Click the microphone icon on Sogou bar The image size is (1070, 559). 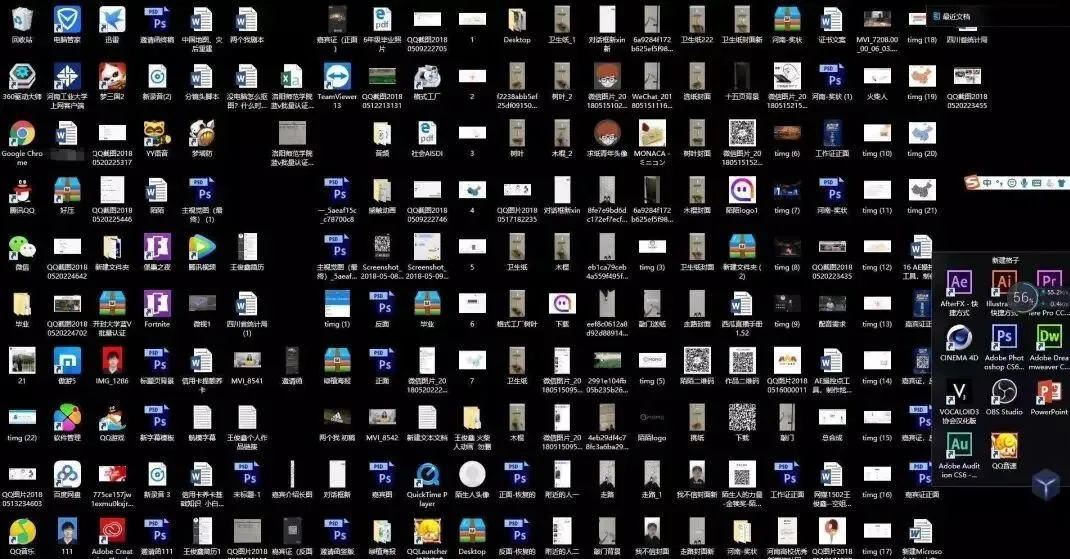1024,182
